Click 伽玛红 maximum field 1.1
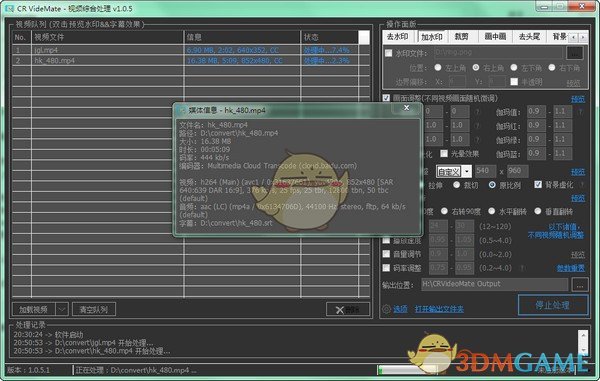600x381 pixels. (562, 125)
